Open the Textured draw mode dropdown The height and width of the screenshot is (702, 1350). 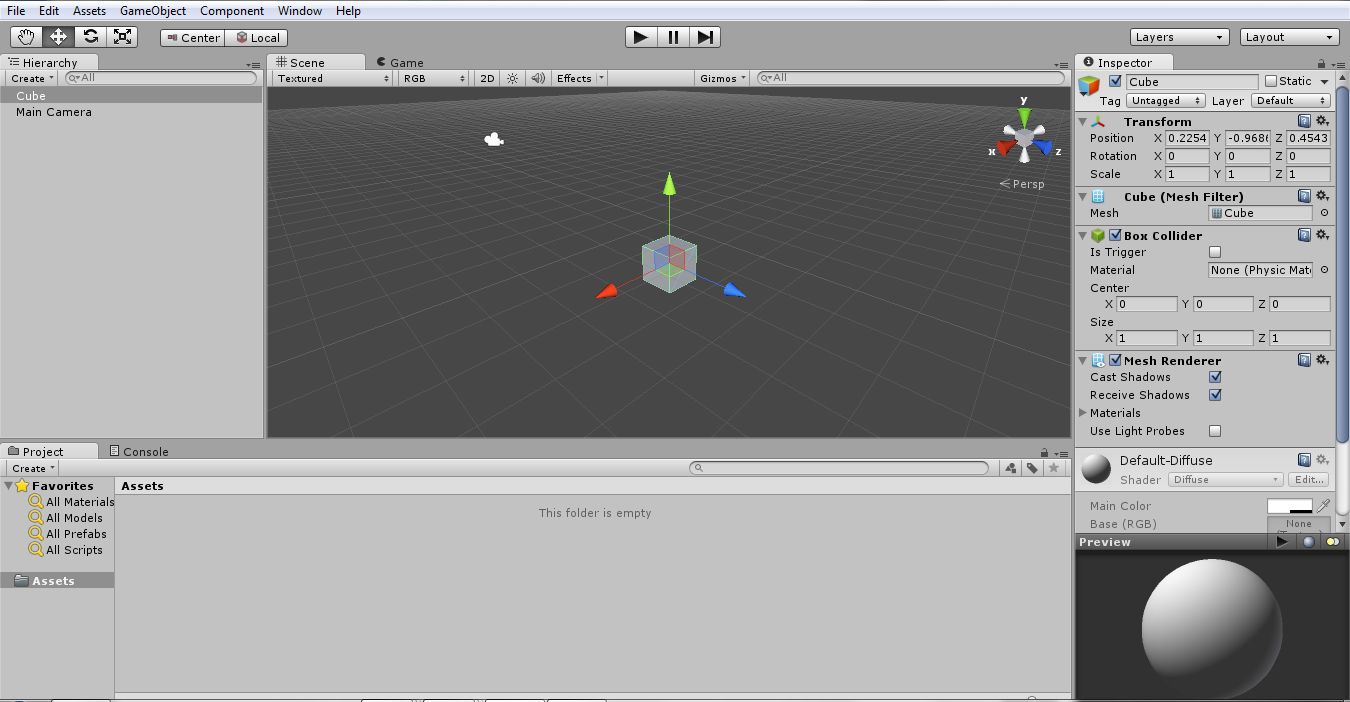click(x=333, y=78)
